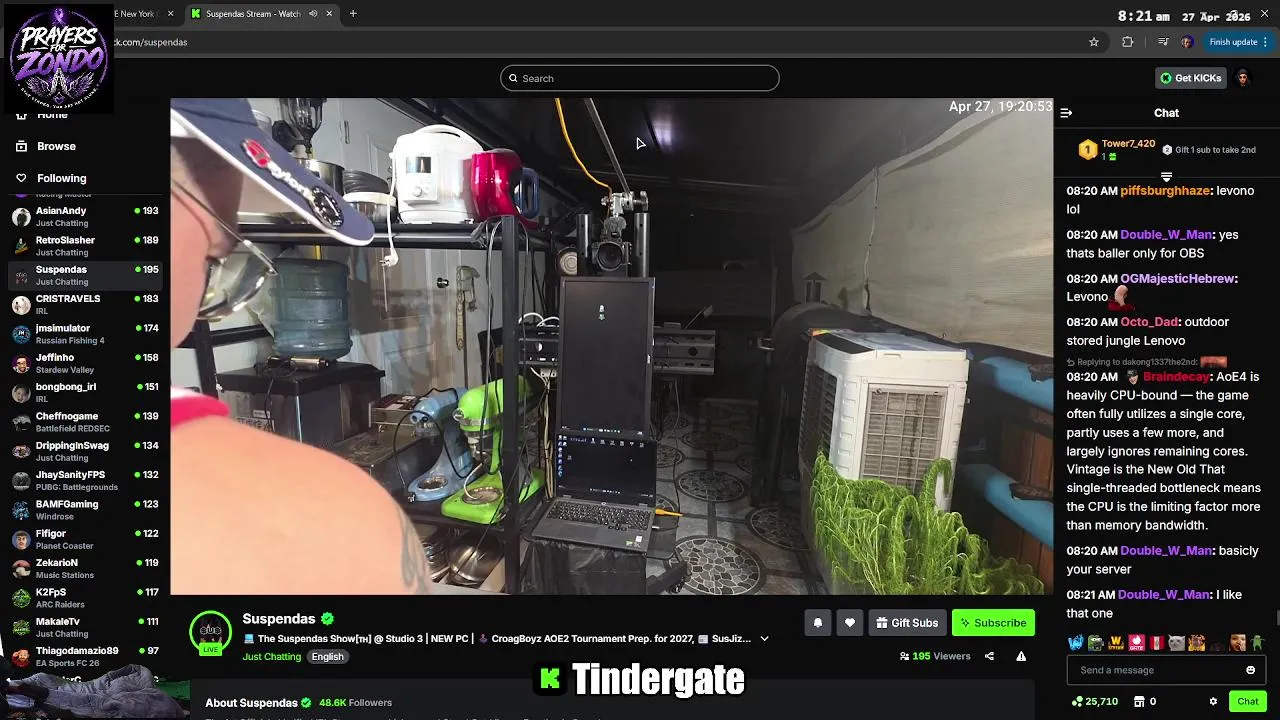1280x720 pixels.
Task: Open browser extensions puzzle icon
Action: pos(1128,42)
